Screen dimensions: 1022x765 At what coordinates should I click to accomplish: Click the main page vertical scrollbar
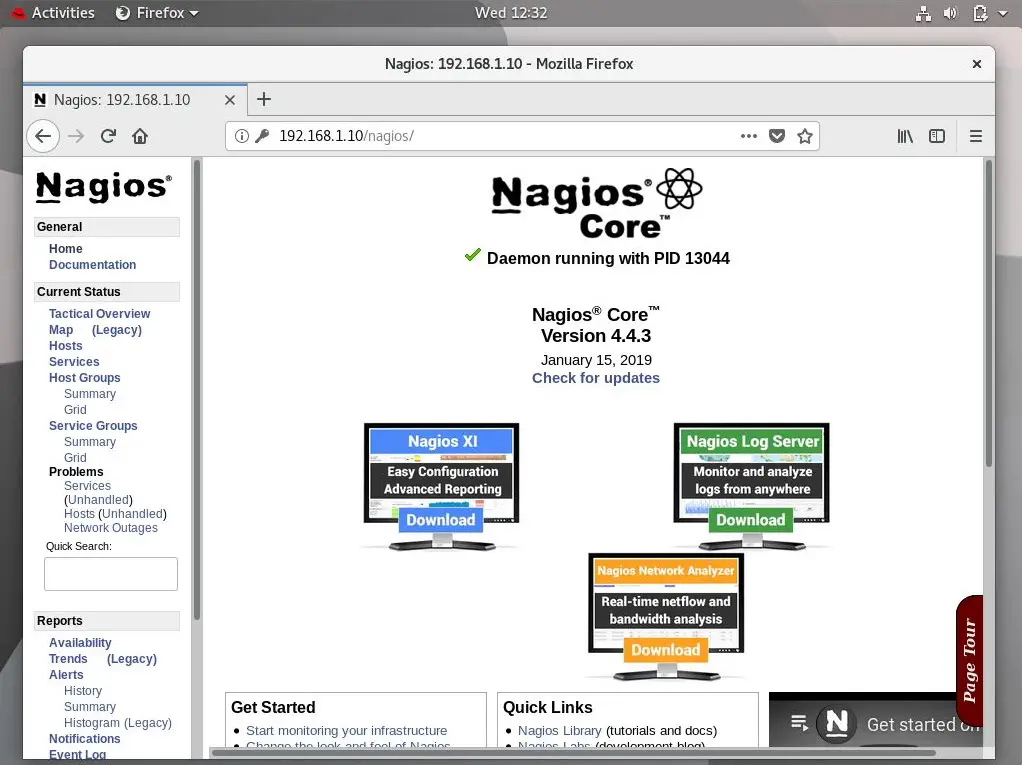coord(989,313)
